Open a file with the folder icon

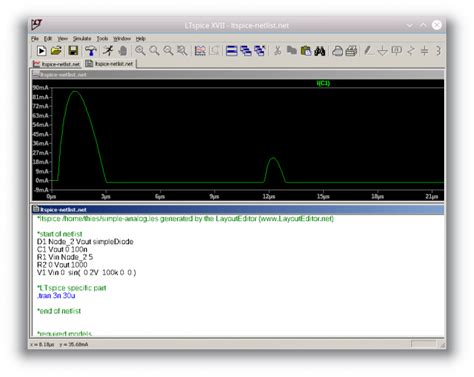[56, 51]
